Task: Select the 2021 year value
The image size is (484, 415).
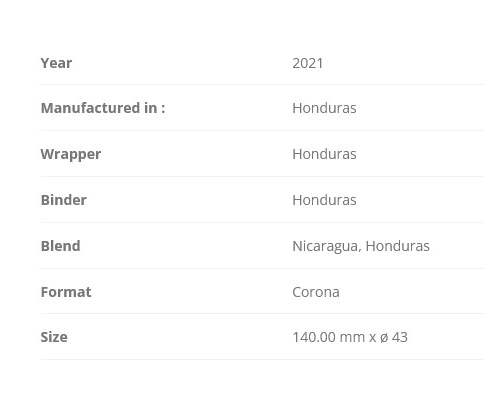Action: coord(308,63)
